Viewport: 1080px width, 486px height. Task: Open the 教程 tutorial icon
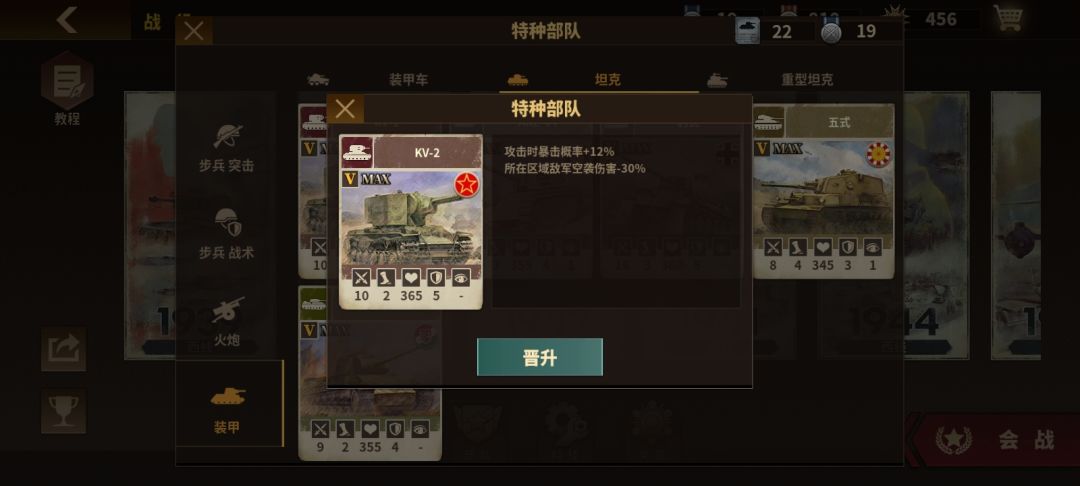pos(67,88)
